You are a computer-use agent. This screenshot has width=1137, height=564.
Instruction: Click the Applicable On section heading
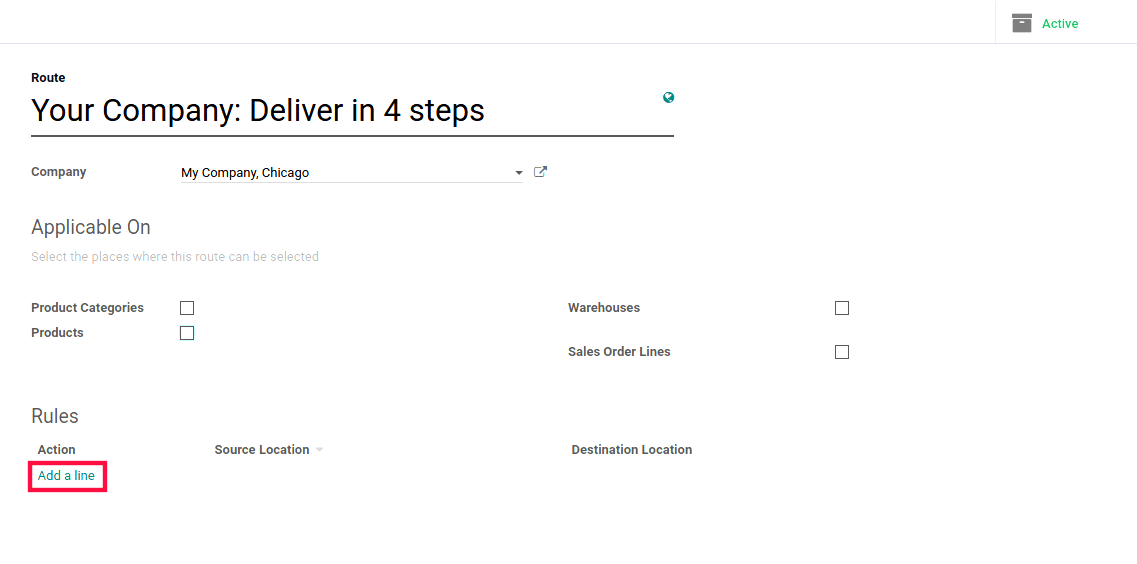tap(91, 228)
